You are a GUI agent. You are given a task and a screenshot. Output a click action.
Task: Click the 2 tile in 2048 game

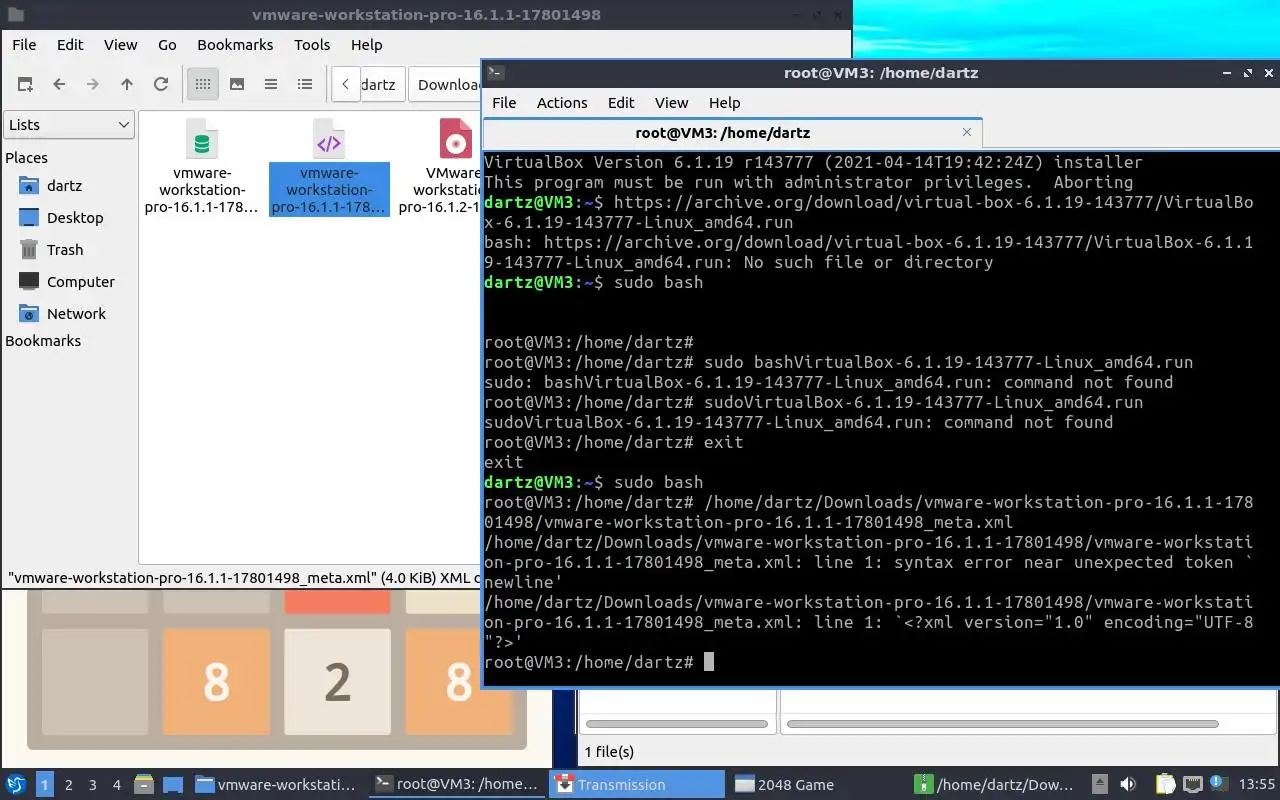point(337,682)
